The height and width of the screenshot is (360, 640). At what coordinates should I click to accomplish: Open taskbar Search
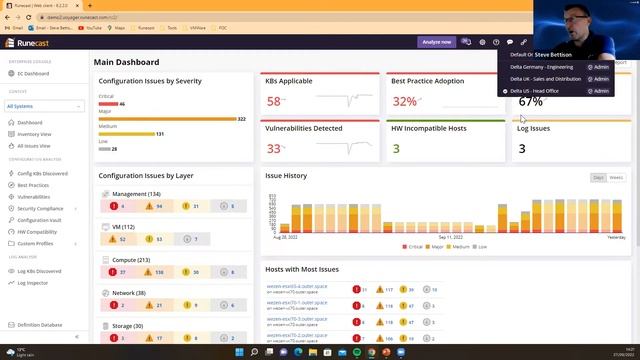pos(254,352)
